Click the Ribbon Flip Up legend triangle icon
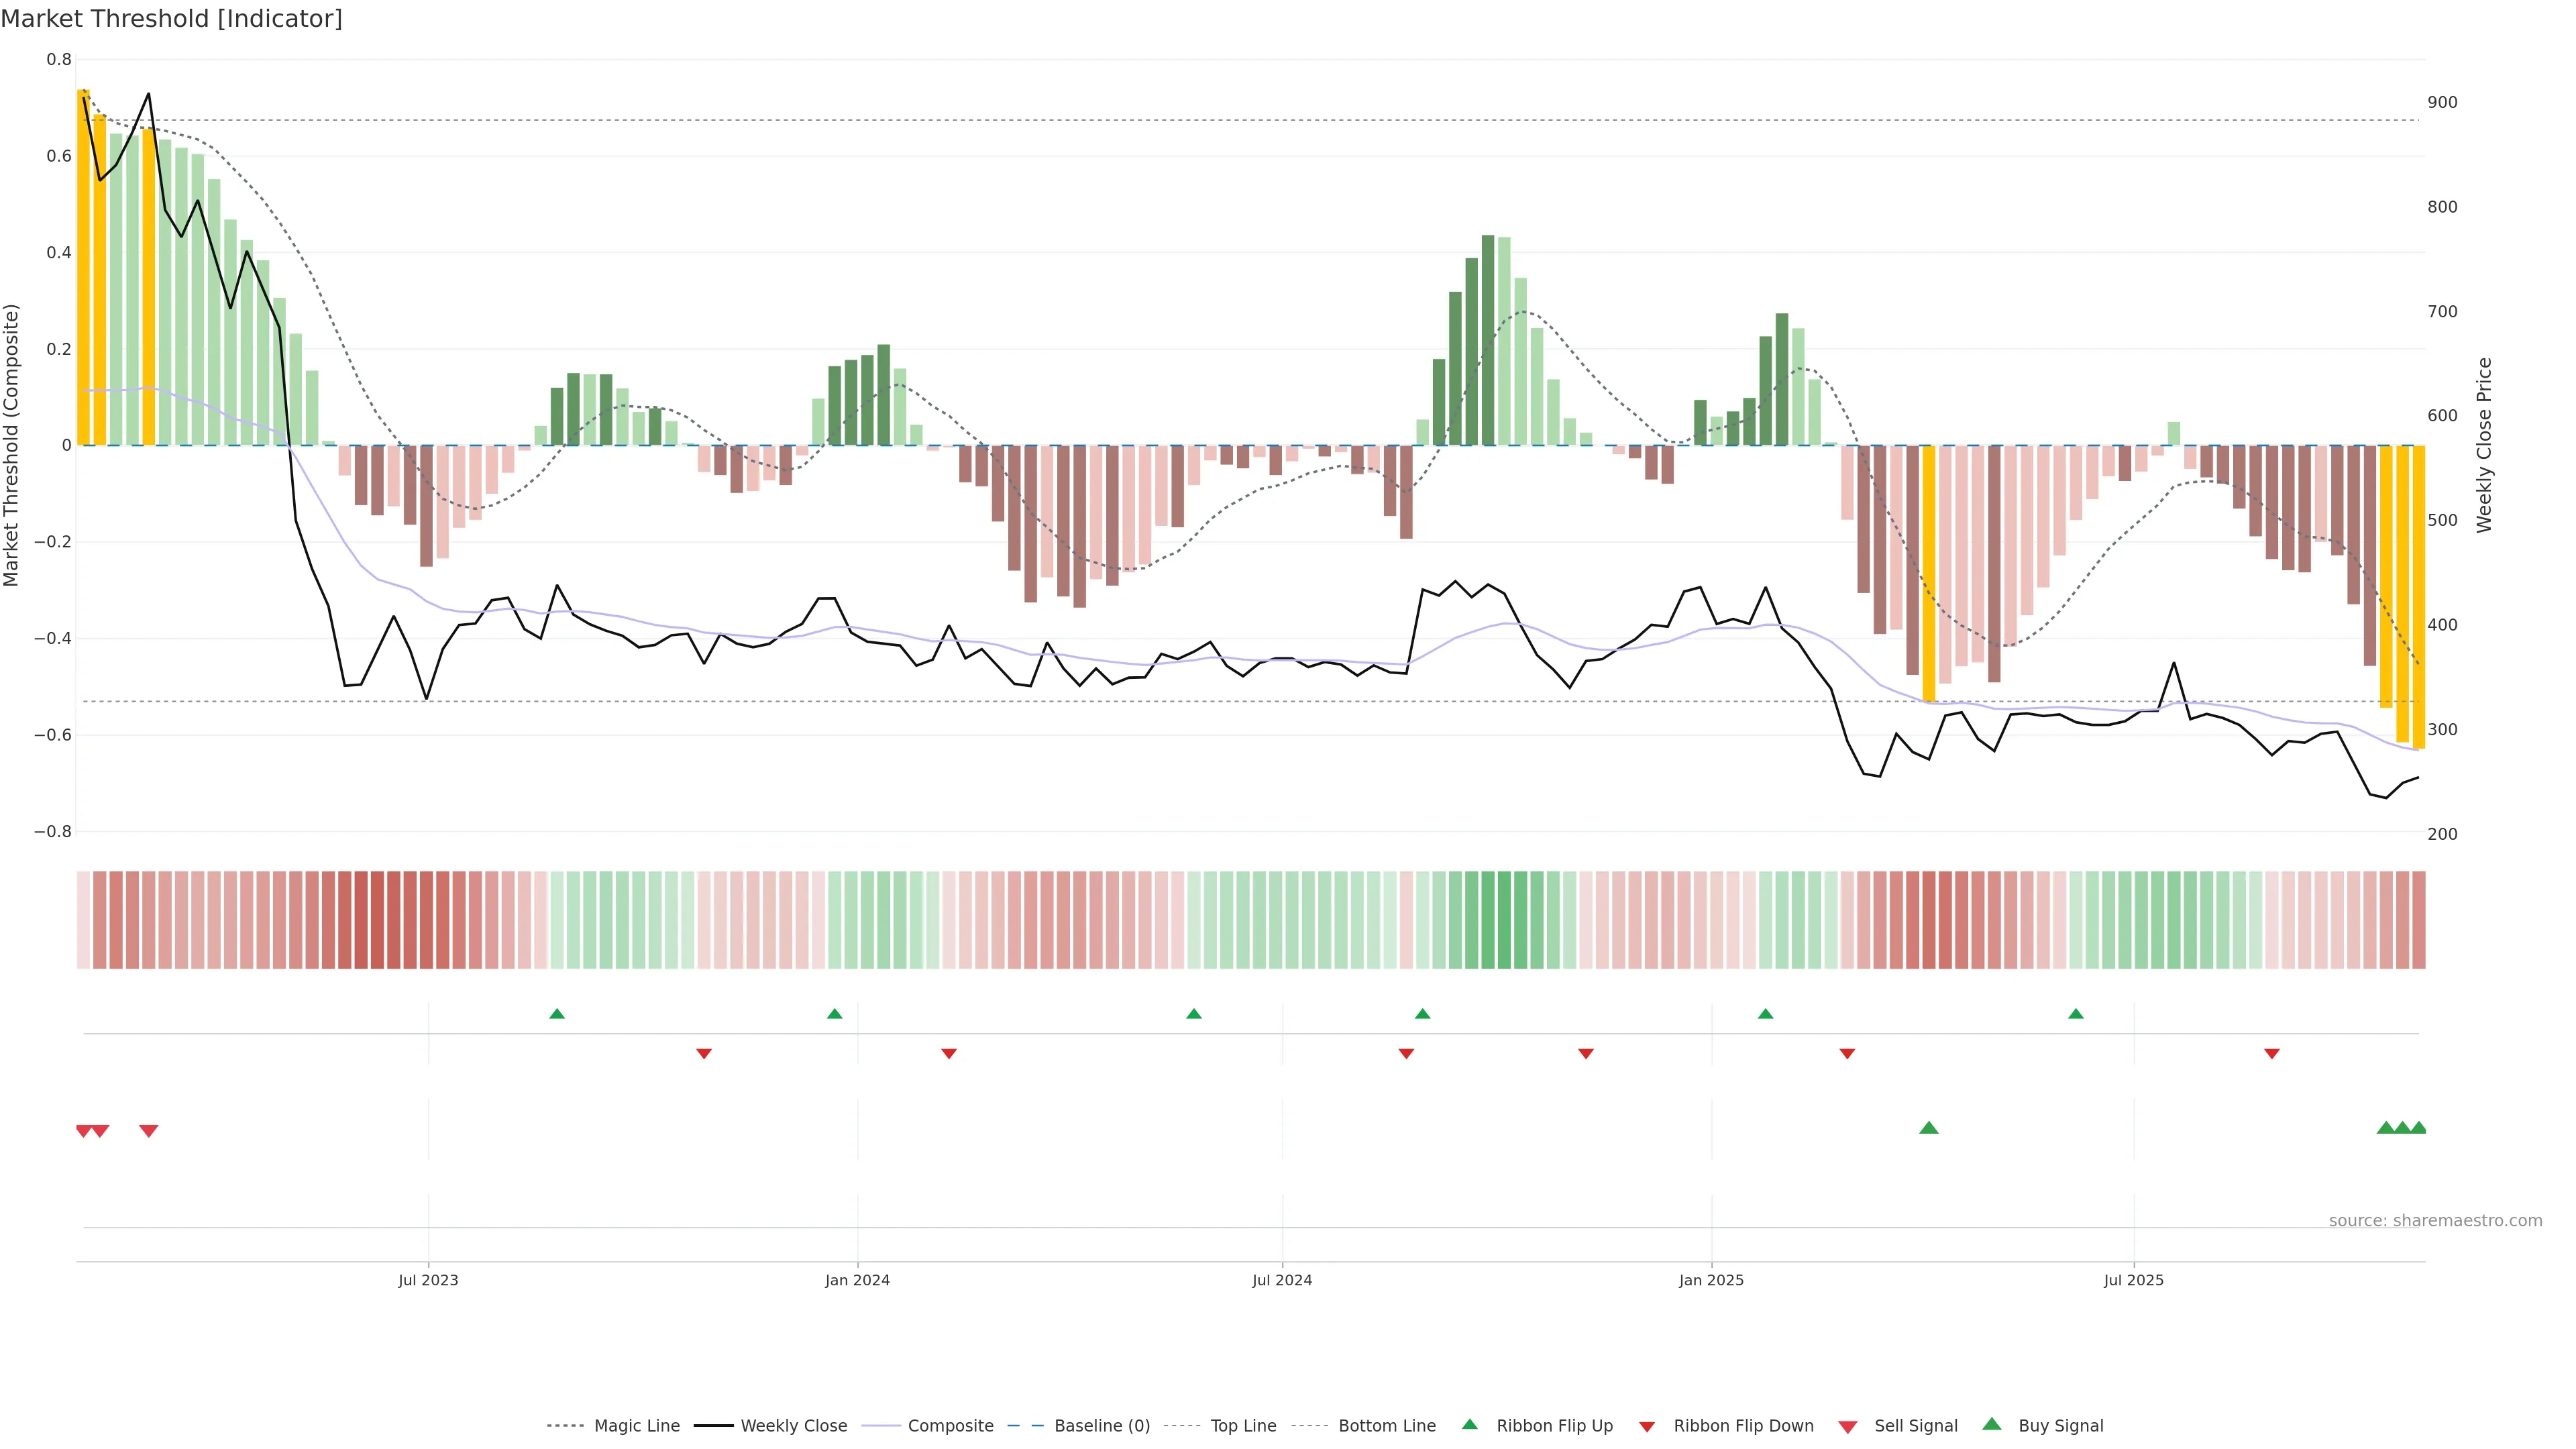 point(1469,1424)
